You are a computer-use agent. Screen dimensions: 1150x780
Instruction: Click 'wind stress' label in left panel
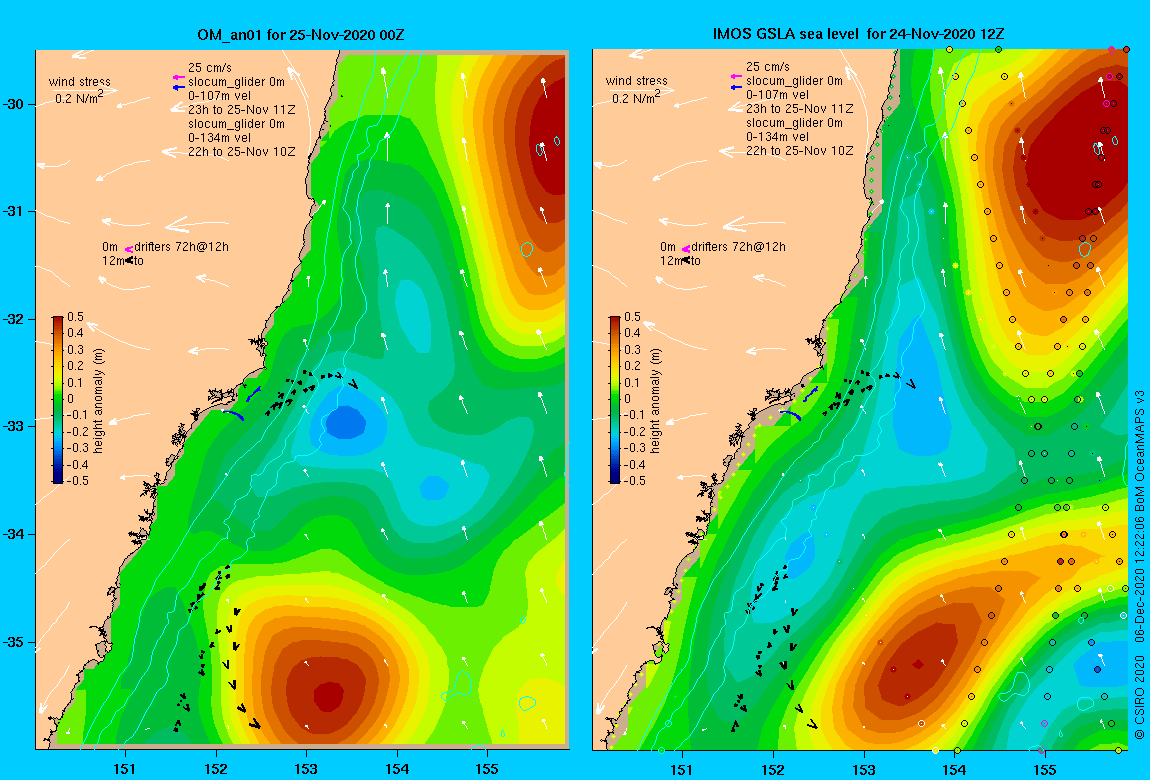point(80,81)
